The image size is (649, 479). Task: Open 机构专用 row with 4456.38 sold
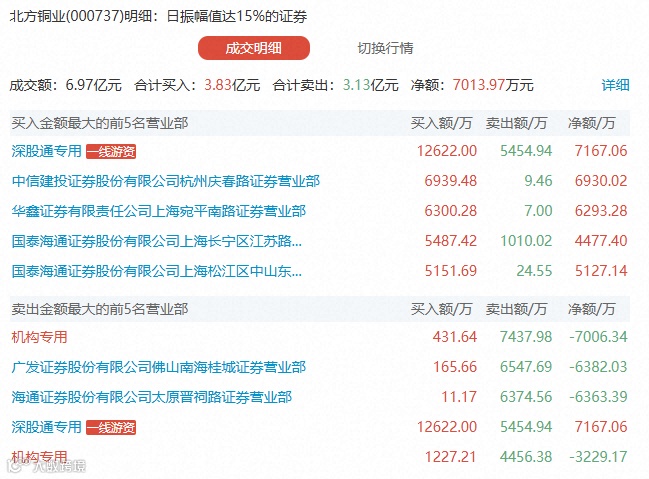pyautogui.click(x=39, y=457)
